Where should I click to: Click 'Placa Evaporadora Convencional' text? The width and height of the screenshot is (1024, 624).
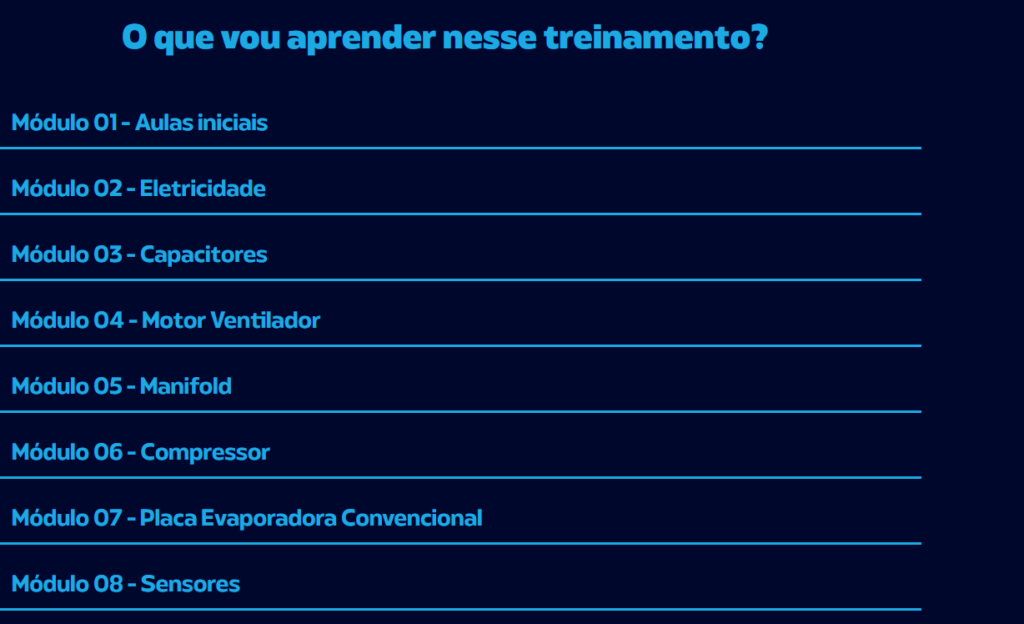pyautogui.click(x=311, y=518)
